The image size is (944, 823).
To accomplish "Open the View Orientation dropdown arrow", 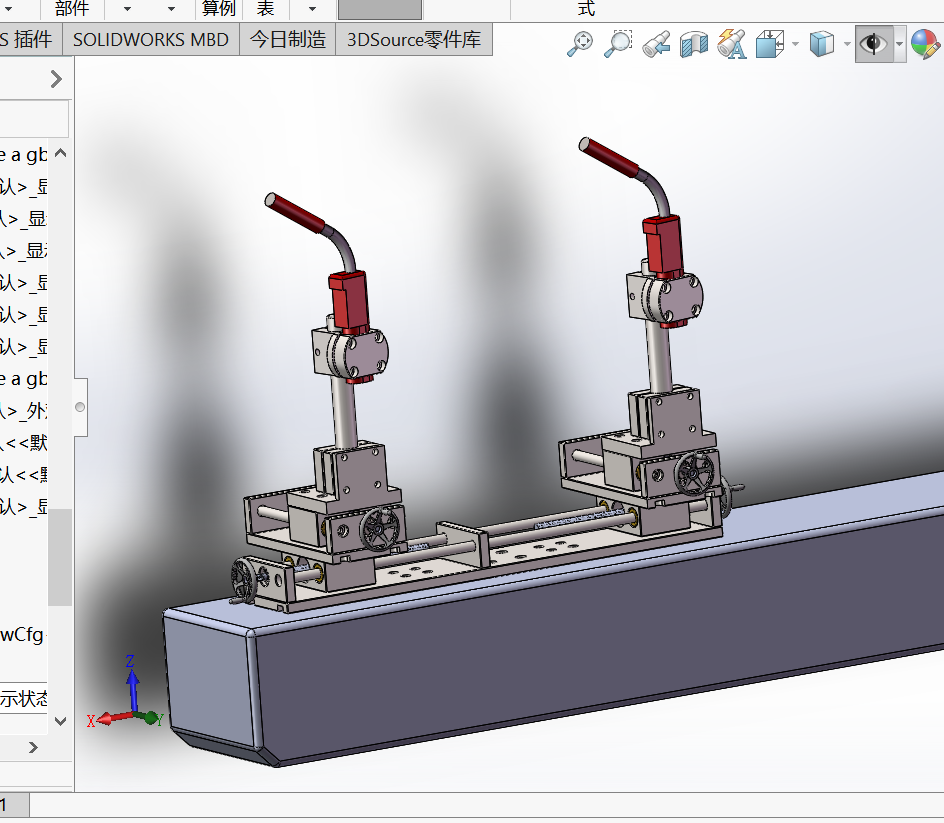I will click(x=795, y=44).
